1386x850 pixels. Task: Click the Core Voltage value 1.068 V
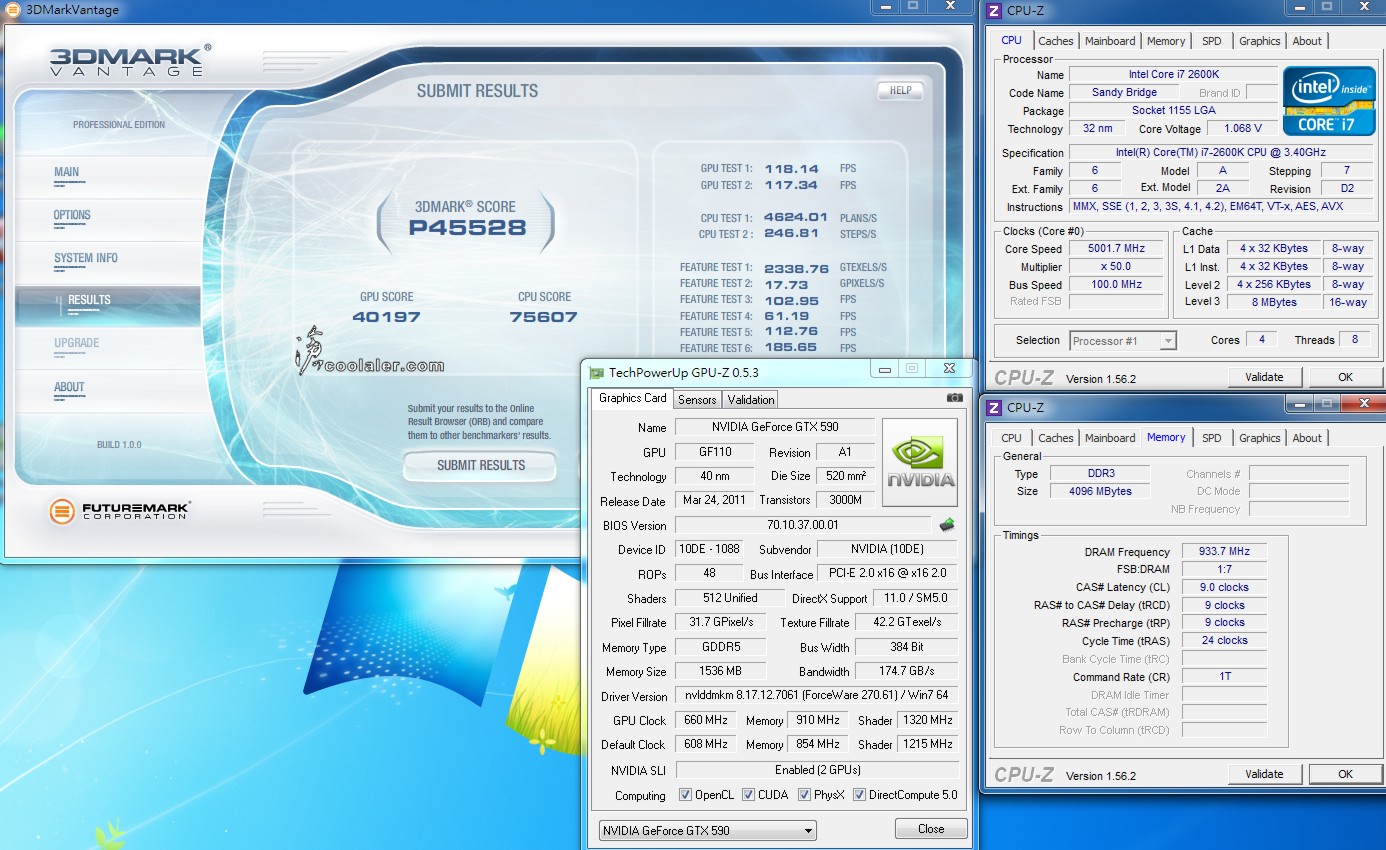(x=1243, y=128)
